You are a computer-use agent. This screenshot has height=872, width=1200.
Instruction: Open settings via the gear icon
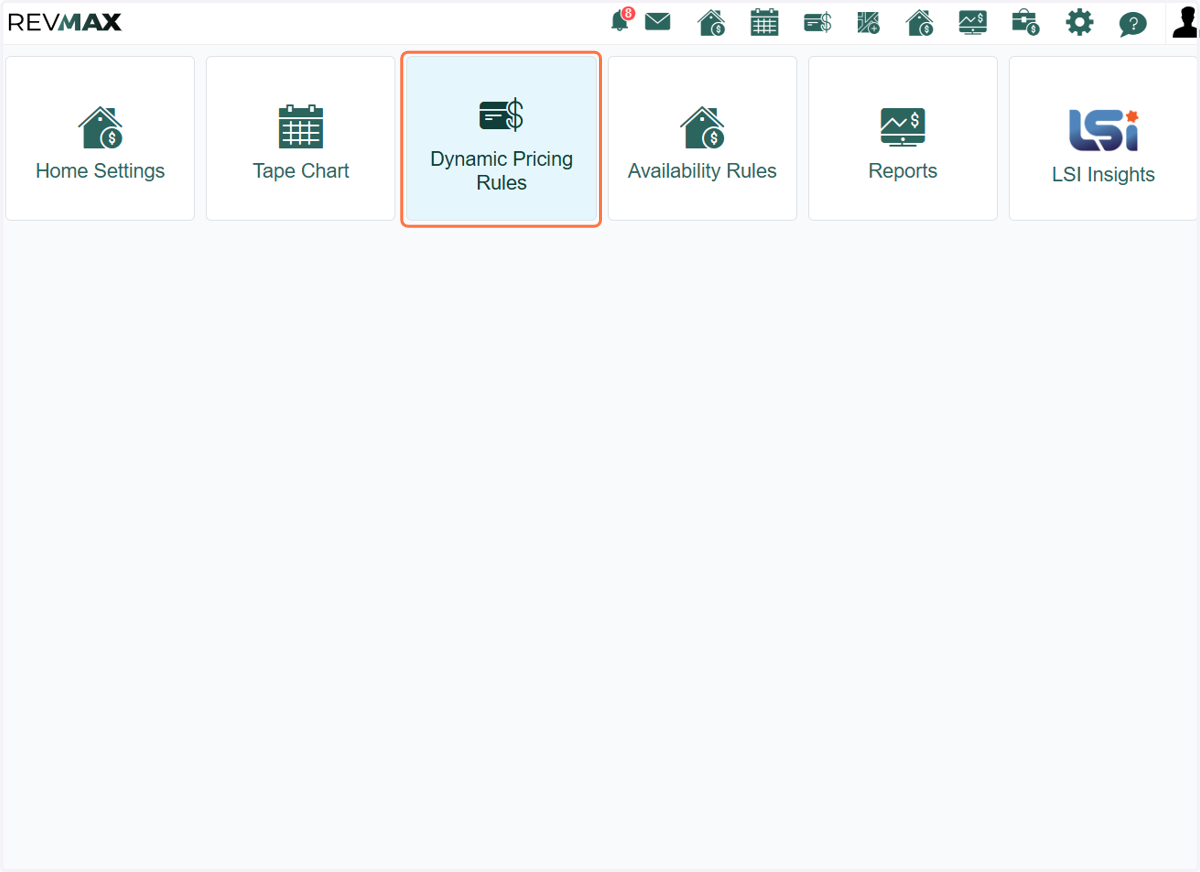tap(1079, 22)
